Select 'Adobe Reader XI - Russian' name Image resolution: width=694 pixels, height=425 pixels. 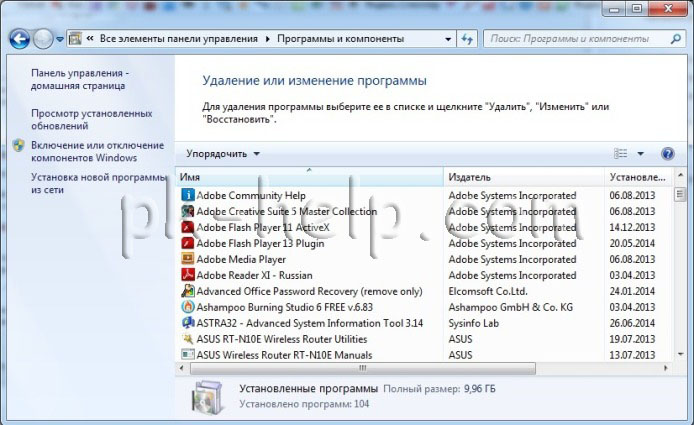pos(254,275)
